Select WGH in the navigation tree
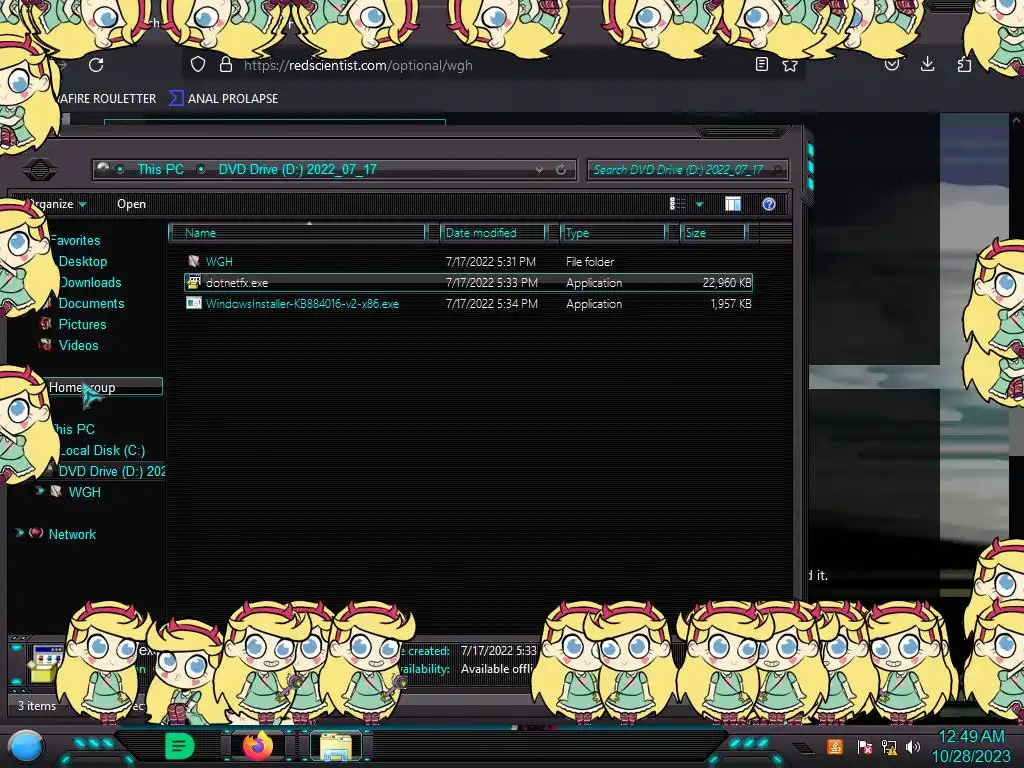This screenshot has height=768, width=1024. [x=85, y=492]
